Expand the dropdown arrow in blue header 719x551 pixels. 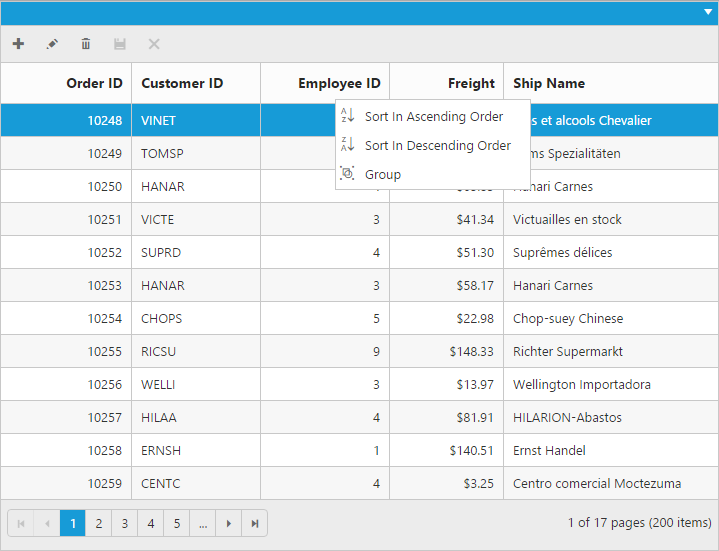[708, 12]
